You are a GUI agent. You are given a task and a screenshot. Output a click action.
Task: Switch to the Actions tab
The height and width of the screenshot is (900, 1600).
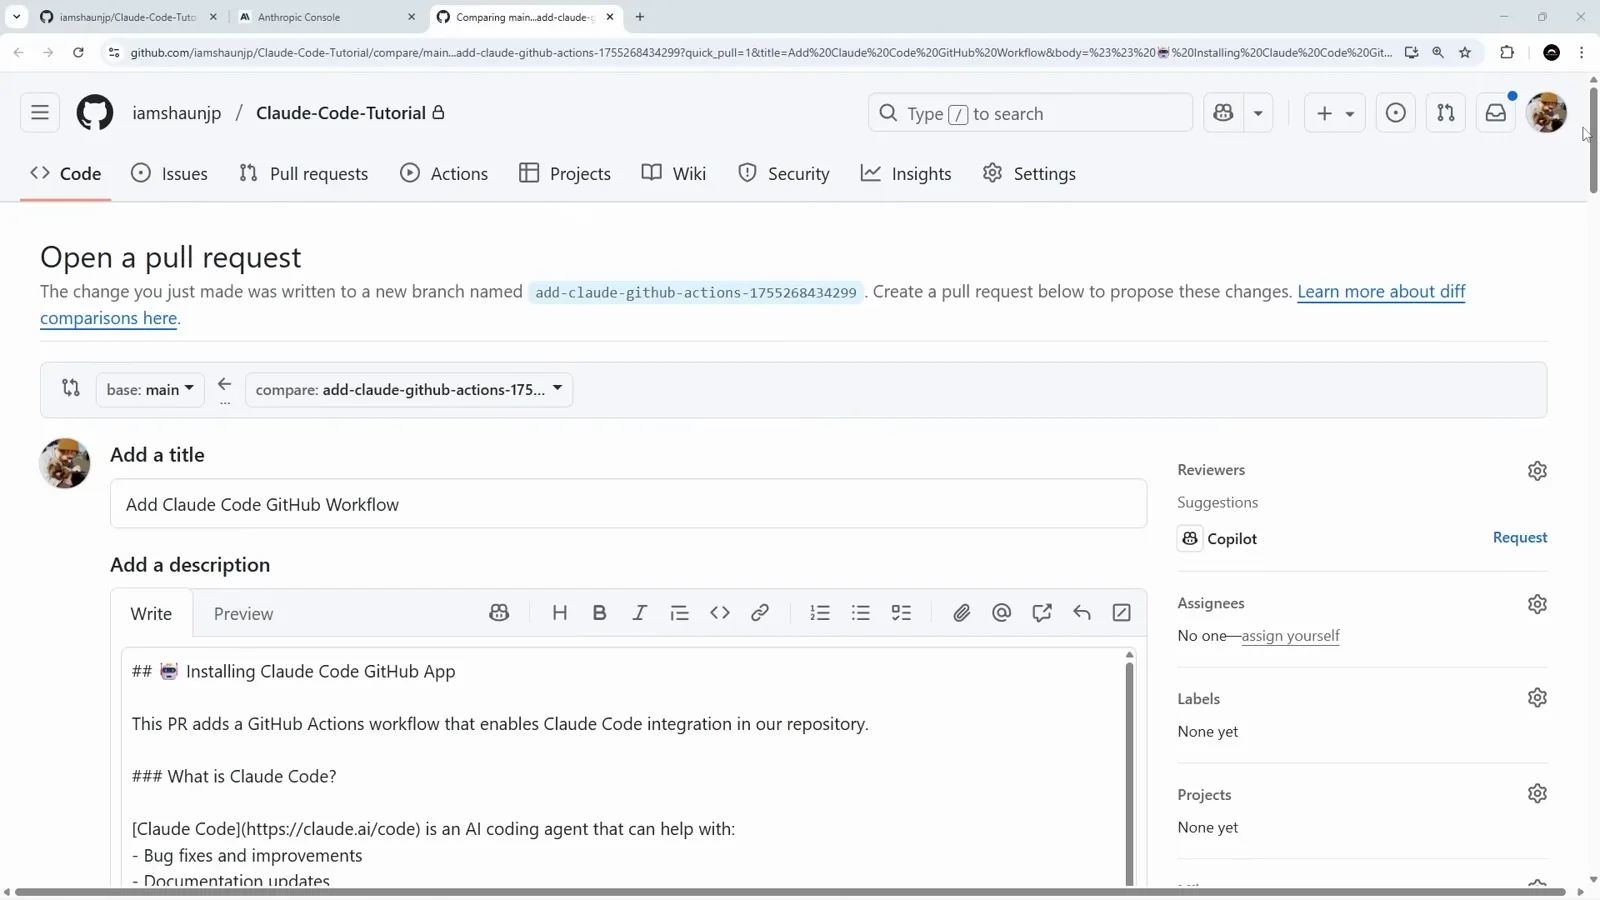click(x=444, y=173)
